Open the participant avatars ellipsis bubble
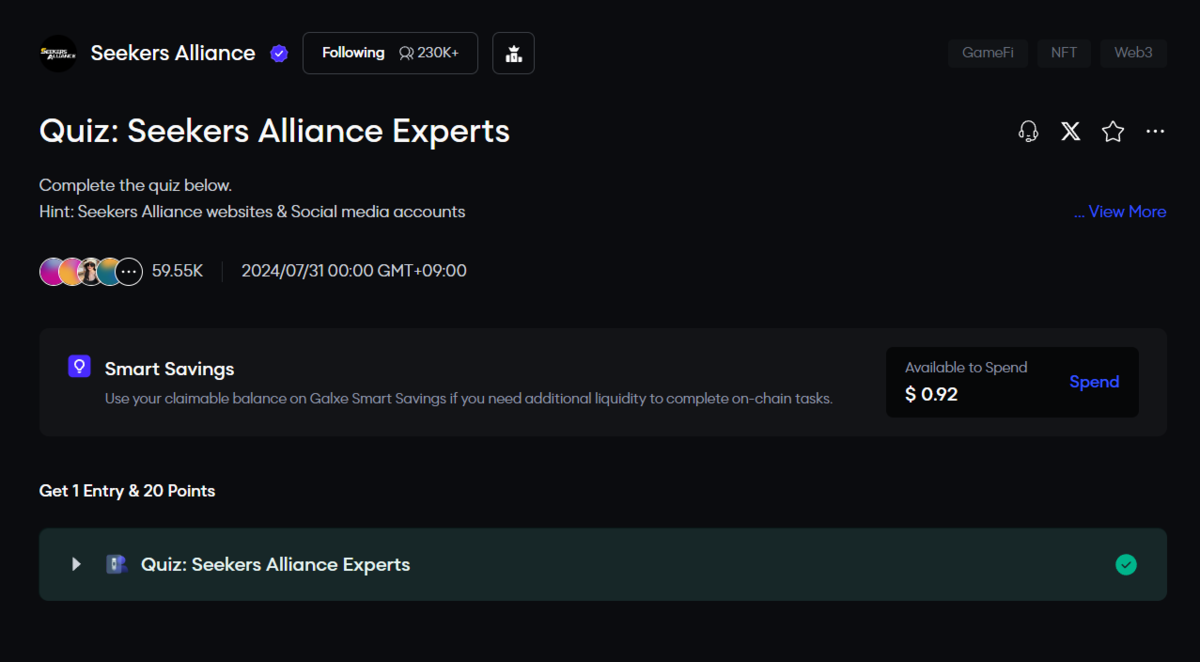The height and width of the screenshot is (662, 1200). tap(129, 271)
